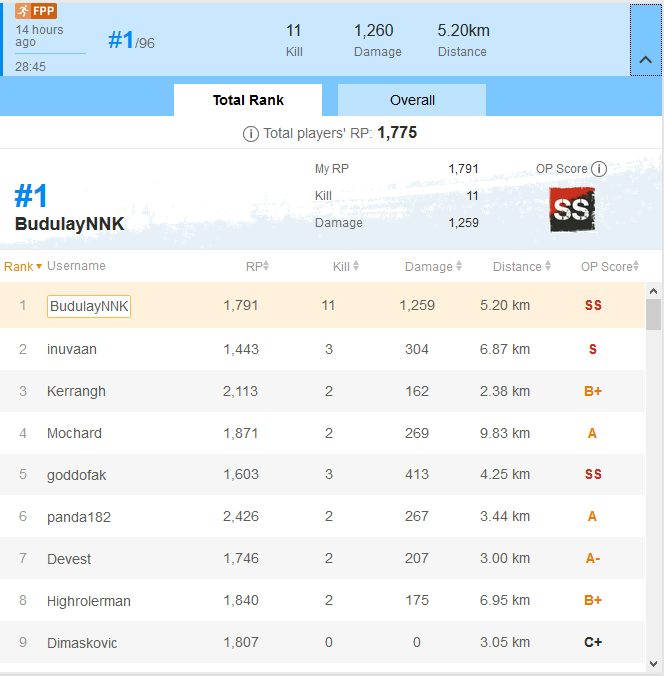Open inuvaan's player profile
Screen dimensions: 664x676
pos(72,349)
